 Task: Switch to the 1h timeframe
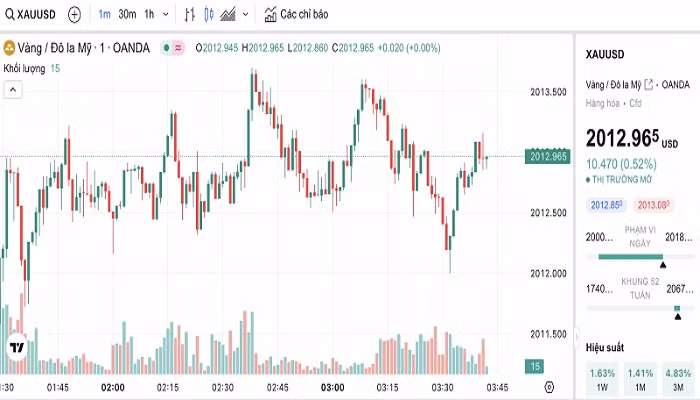tap(149, 15)
